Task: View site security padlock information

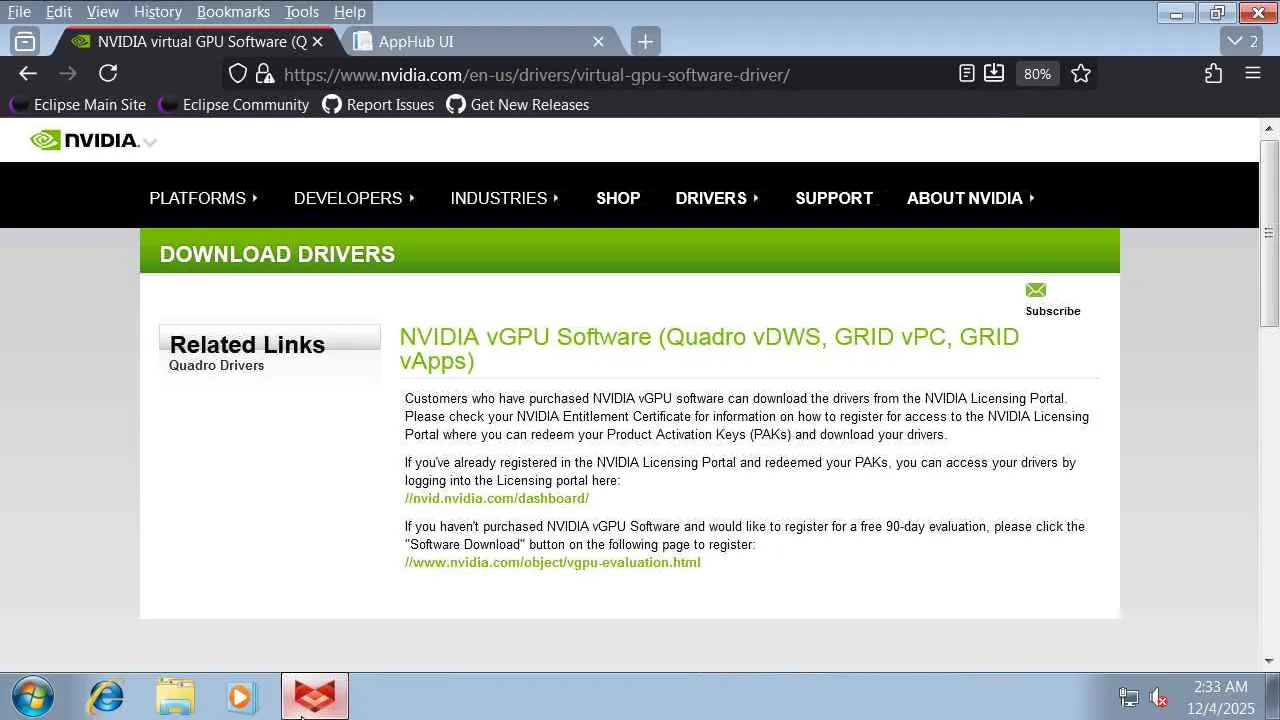Action: [265, 74]
